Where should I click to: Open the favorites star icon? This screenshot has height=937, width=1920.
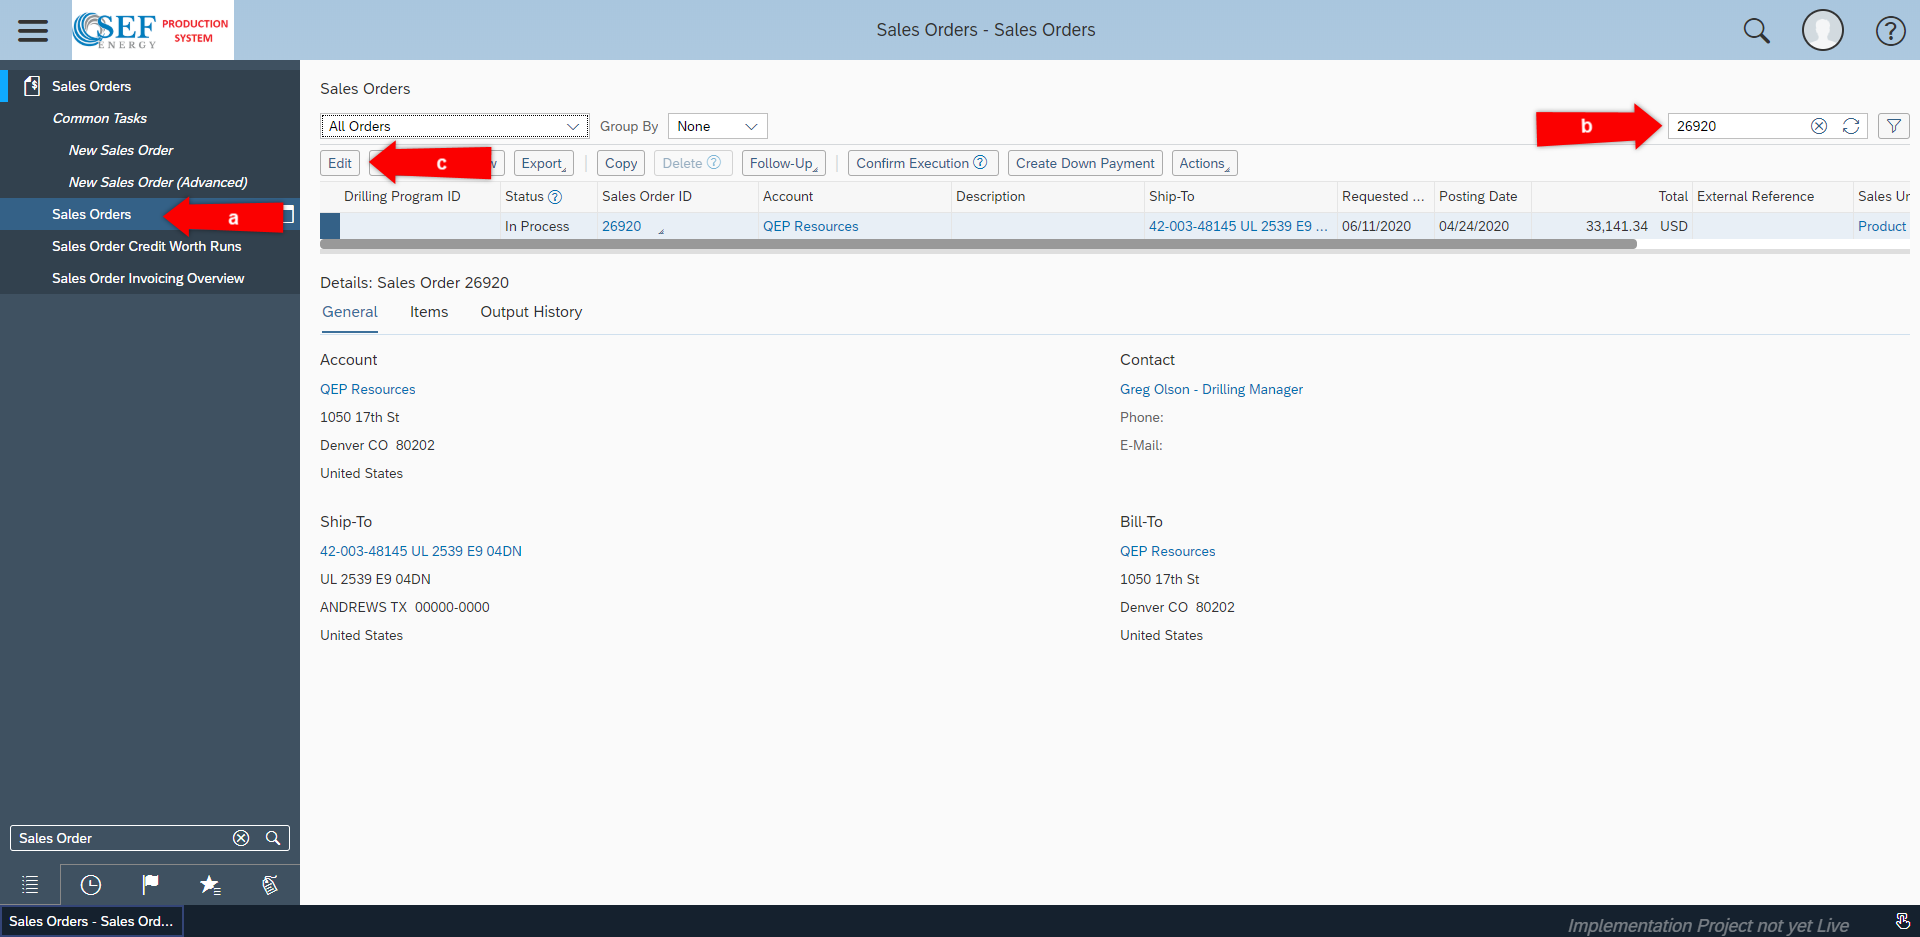click(x=210, y=885)
